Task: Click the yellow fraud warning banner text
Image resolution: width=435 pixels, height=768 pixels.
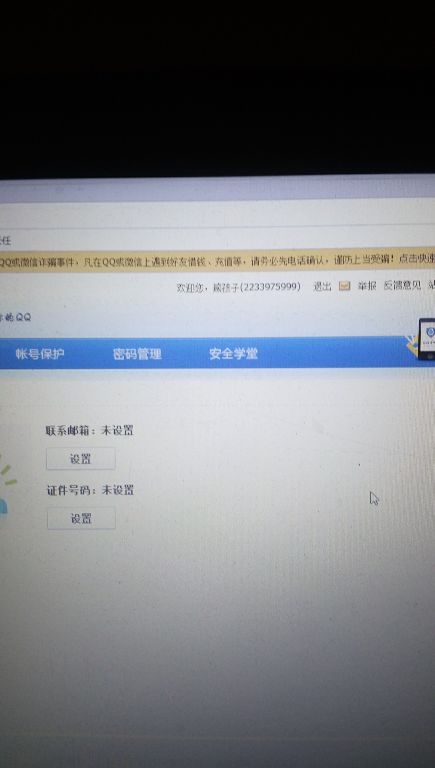Action: [217, 261]
